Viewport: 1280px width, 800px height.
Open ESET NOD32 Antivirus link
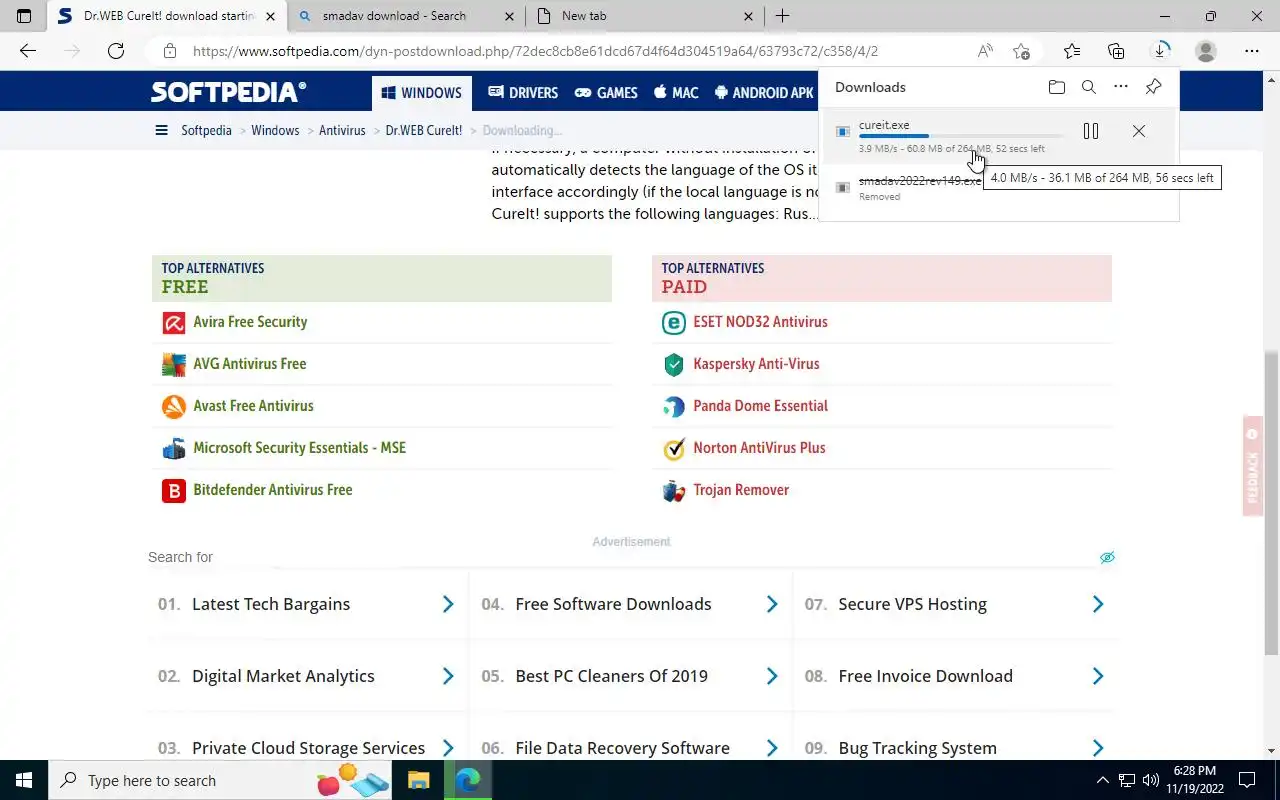pos(760,322)
